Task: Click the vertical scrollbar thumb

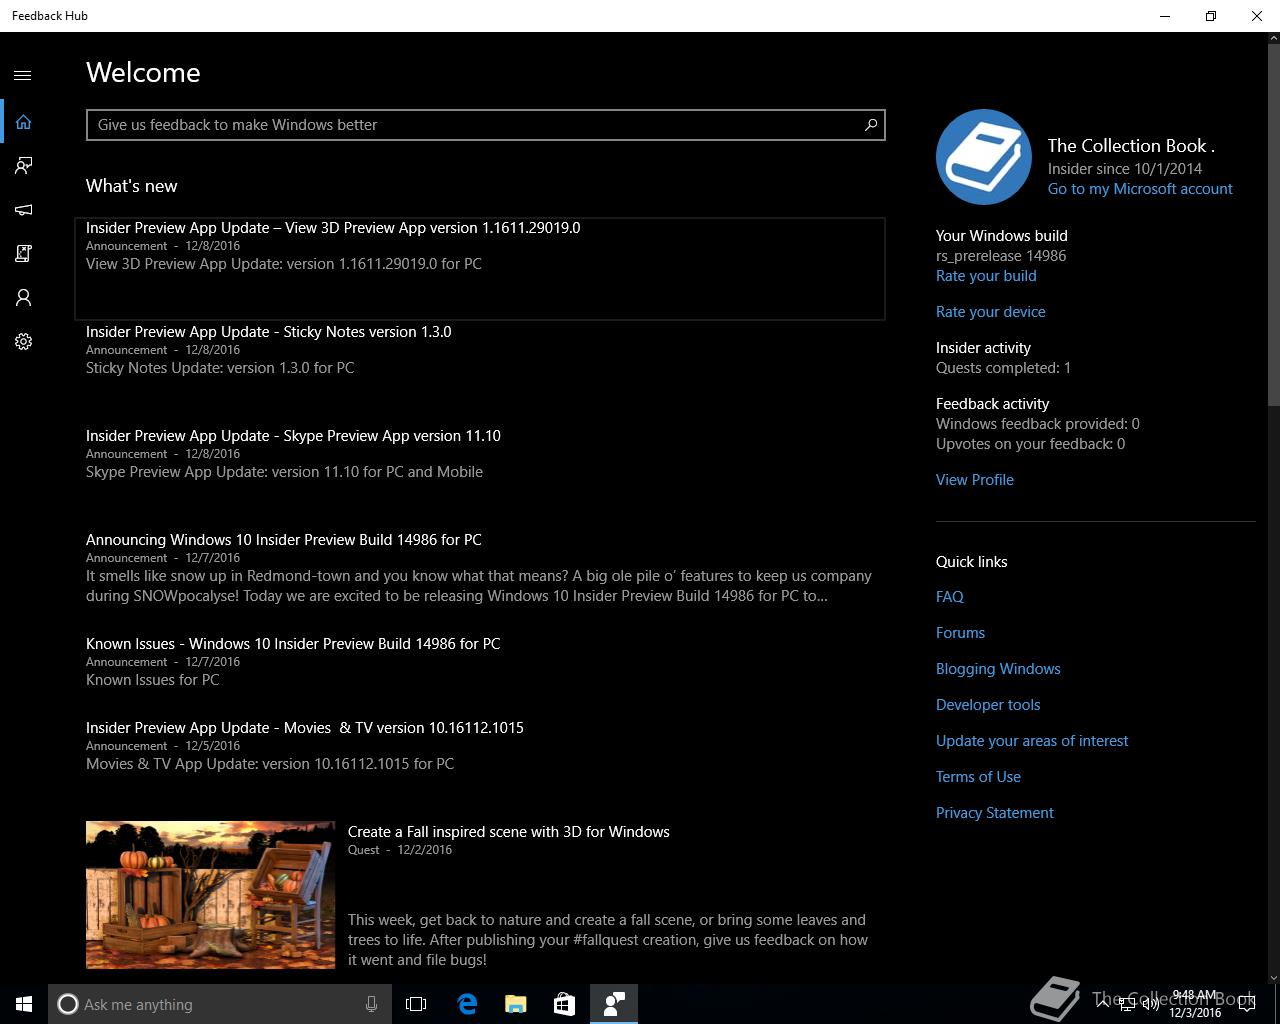Action: pyautogui.click(x=1272, y=227)
